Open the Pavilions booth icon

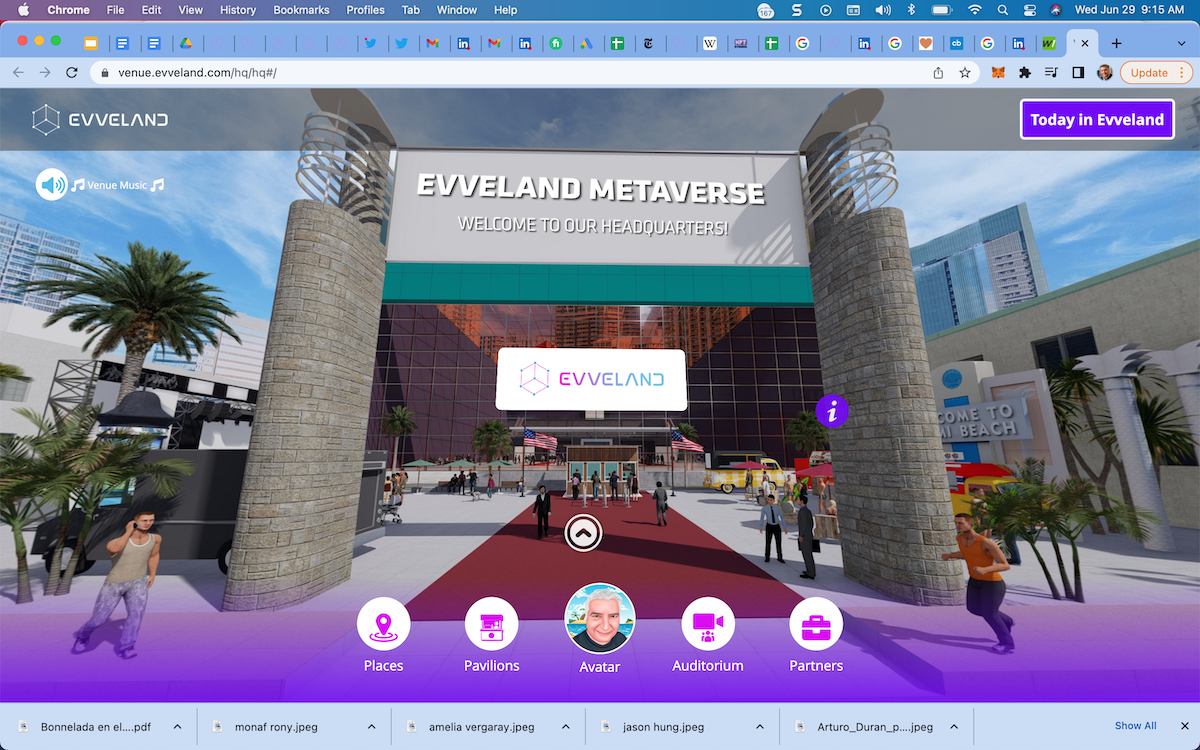[491, 624]
